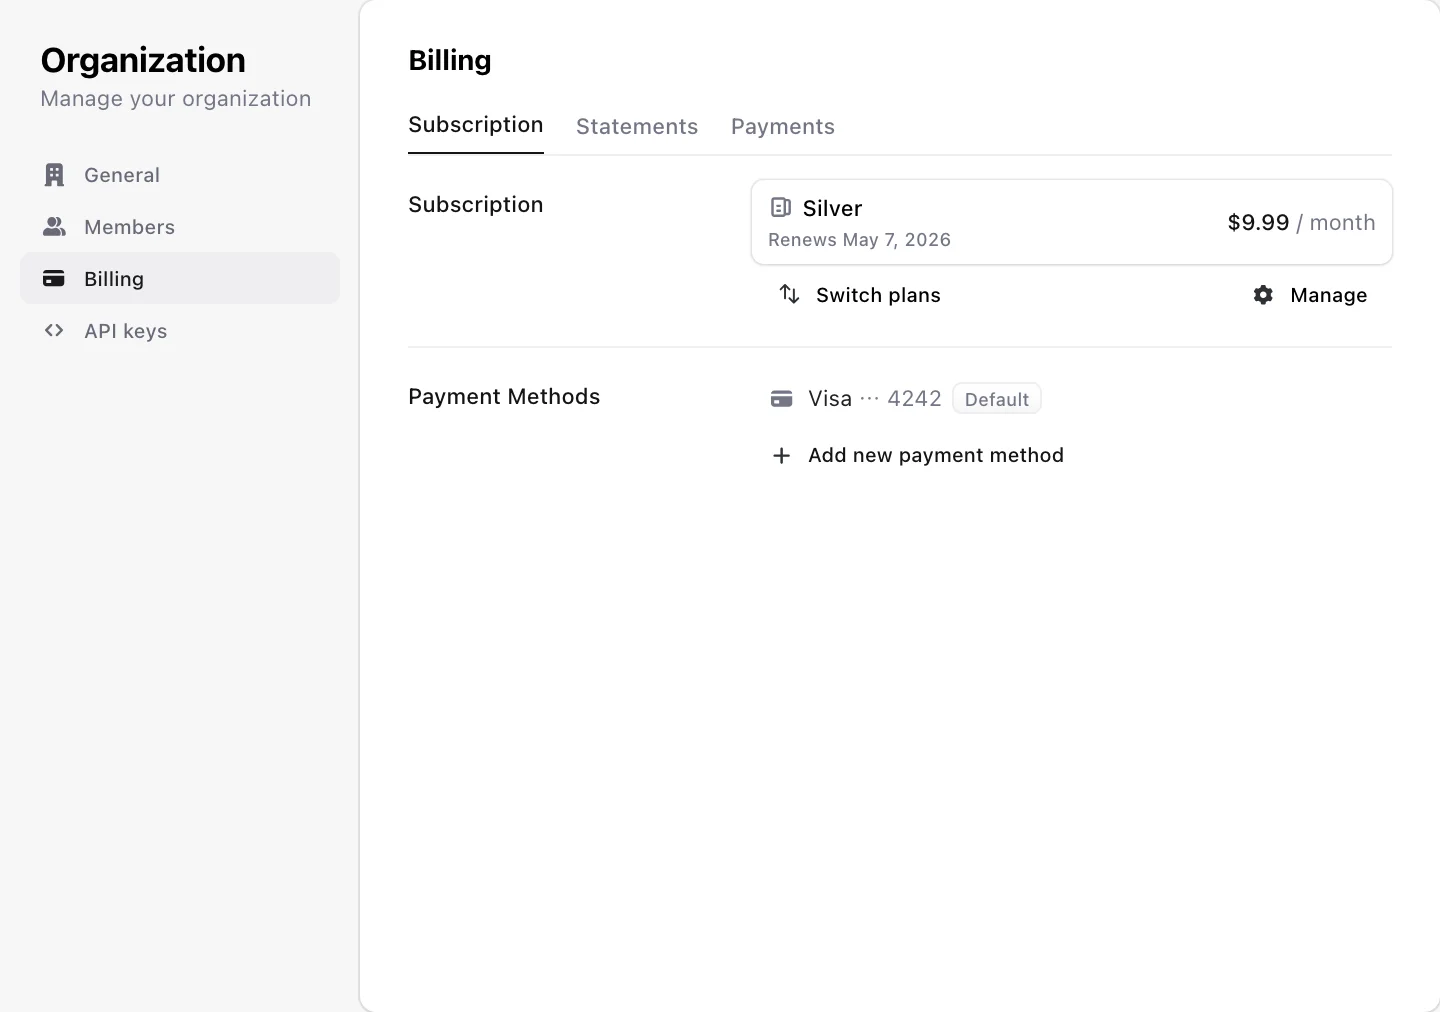Click the Subscription section label
The image size is (1440, 1012).
click(476, 204)
